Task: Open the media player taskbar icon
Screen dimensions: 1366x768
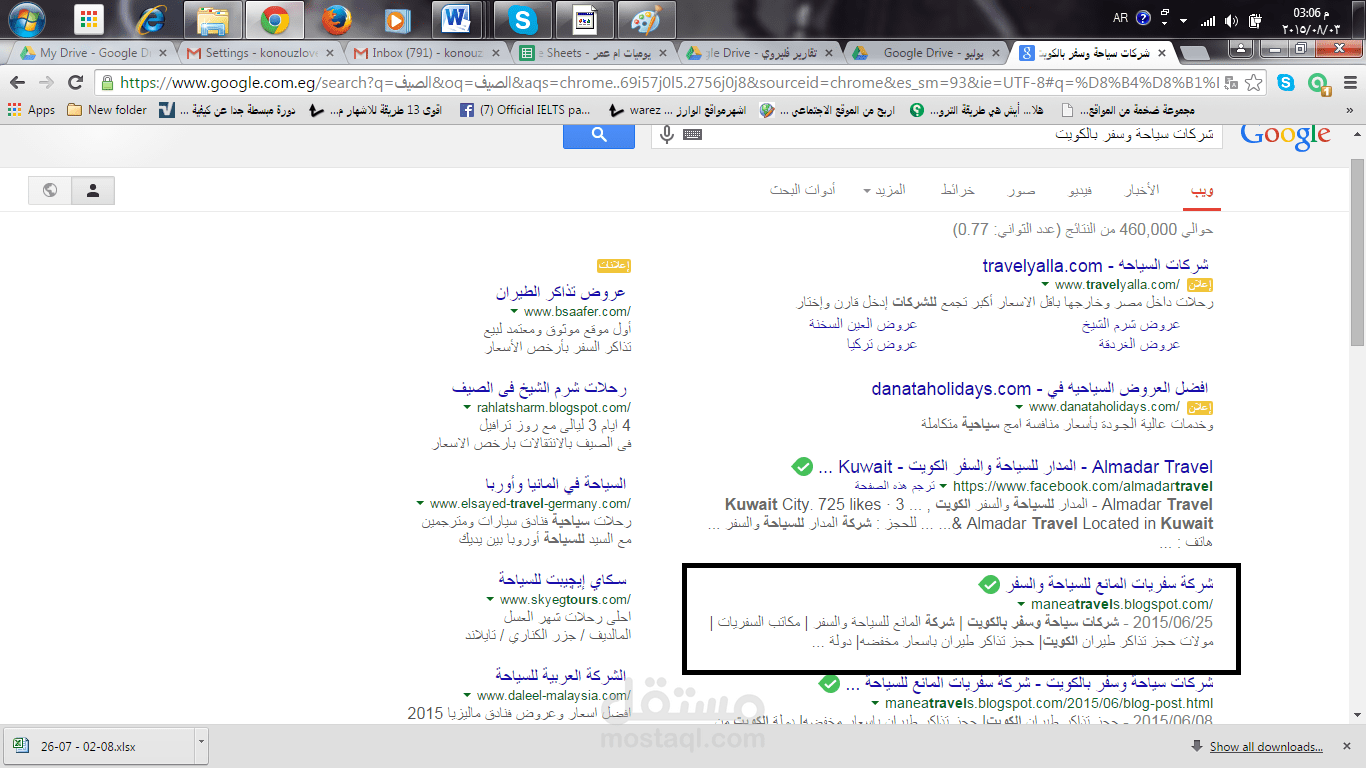Action: point(396,19)
